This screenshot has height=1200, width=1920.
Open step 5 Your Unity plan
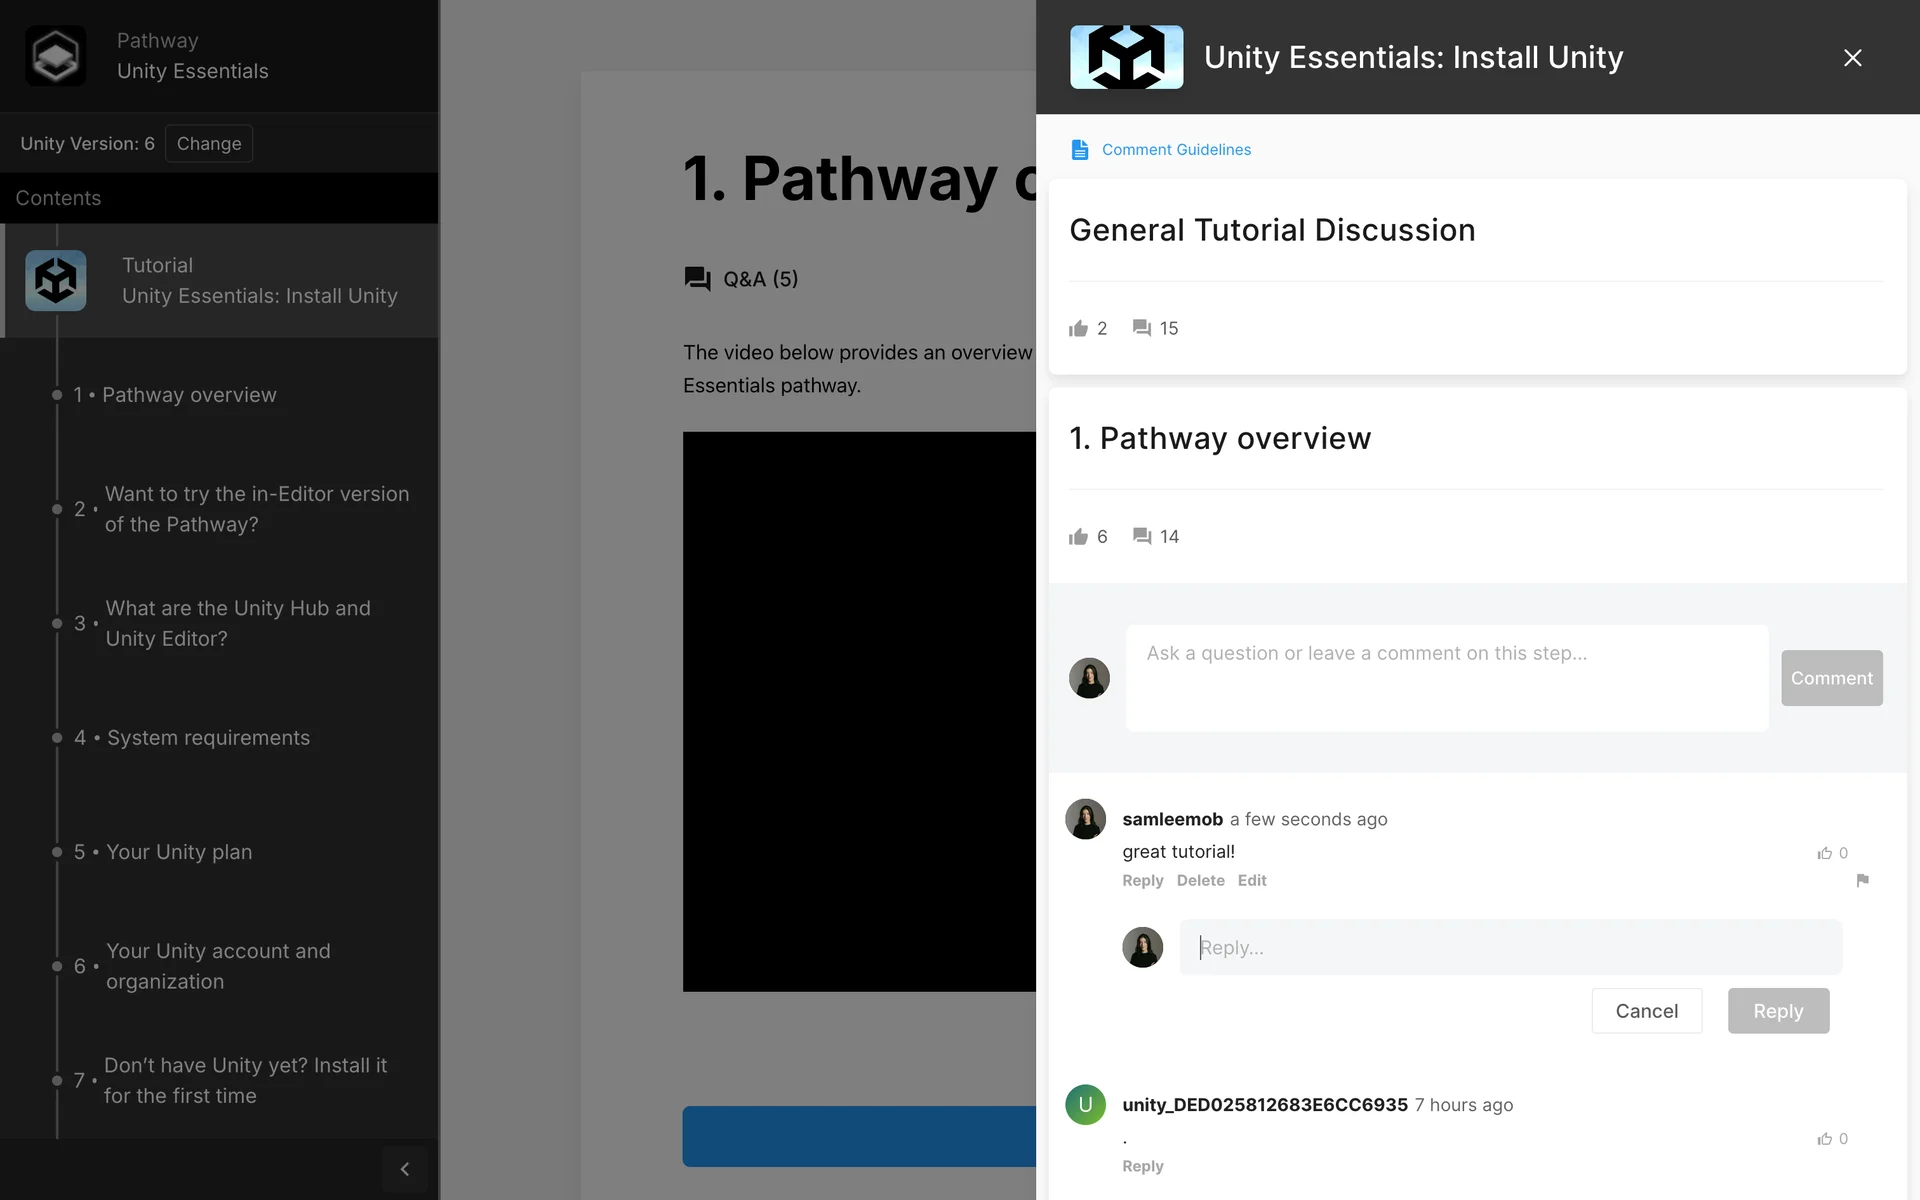(x=179, y=852)
